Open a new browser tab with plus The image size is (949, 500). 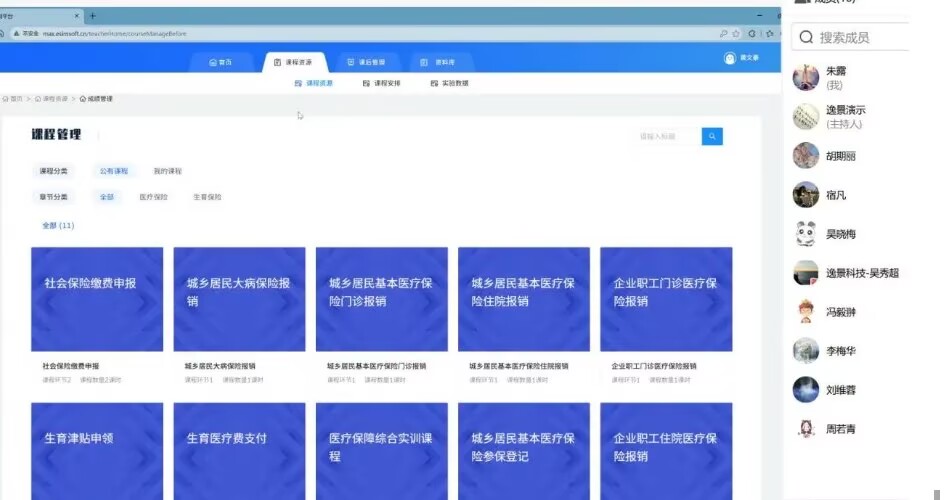[x=93, y=16]
